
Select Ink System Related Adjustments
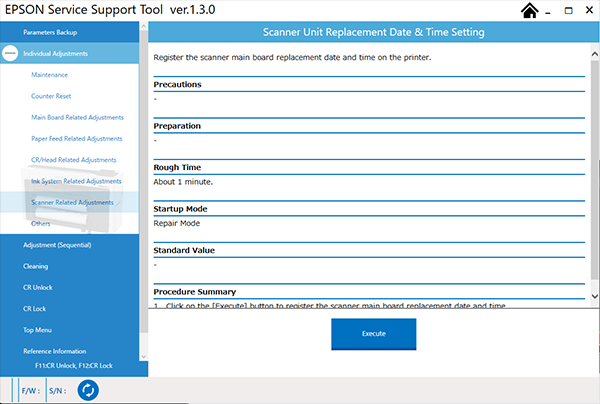(76, 181)
